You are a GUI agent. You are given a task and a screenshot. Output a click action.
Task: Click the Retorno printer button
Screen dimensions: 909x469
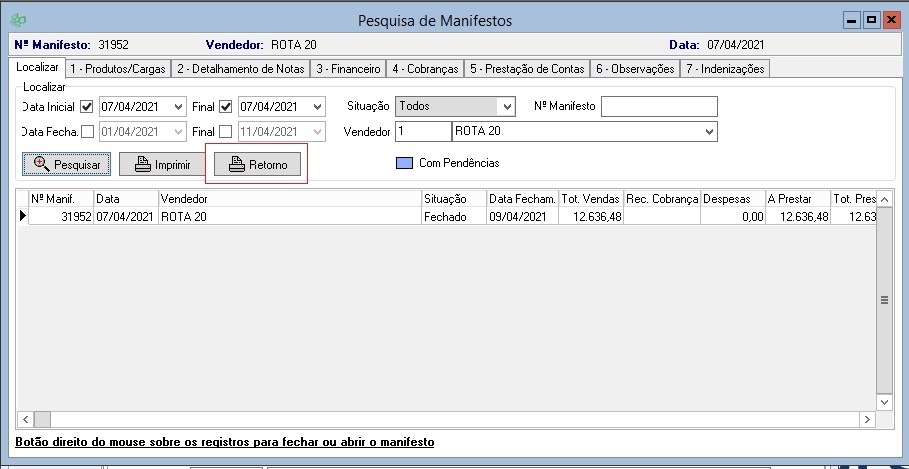pyautogui.click(x=257, y=164)
